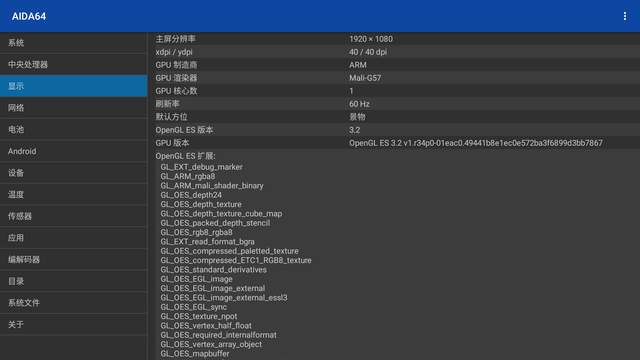
Task: Select GL_OES_EGL_sync entry
Action: (193, 307)
